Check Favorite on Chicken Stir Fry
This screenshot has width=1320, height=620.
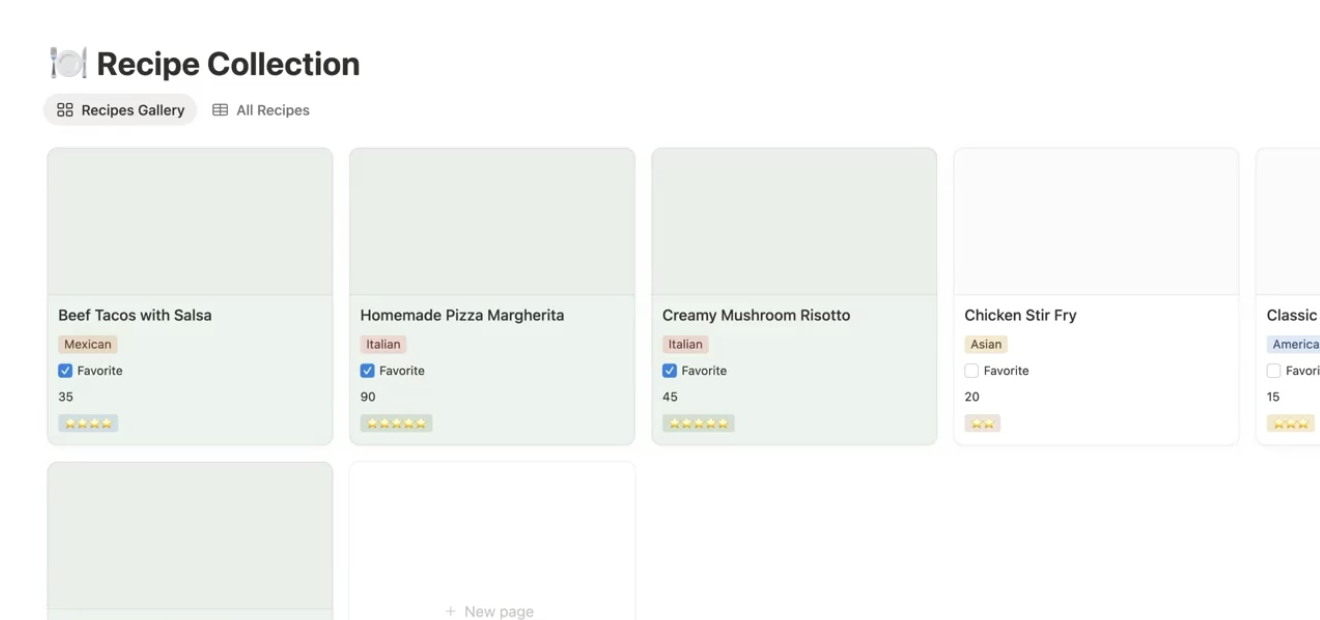pyautogui.click(x=972, y=371)
